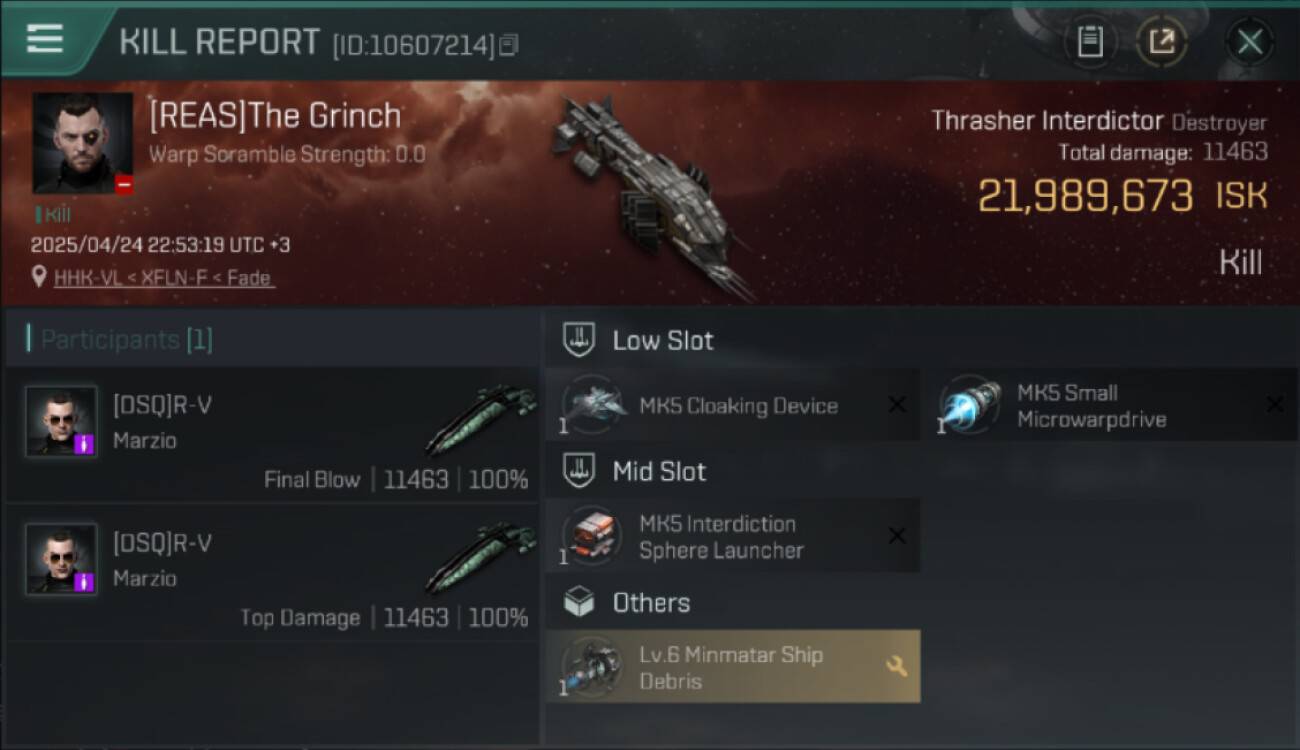
Task: Select the Interdiction Sphere Launcher icon
Action: pos(593,536)
